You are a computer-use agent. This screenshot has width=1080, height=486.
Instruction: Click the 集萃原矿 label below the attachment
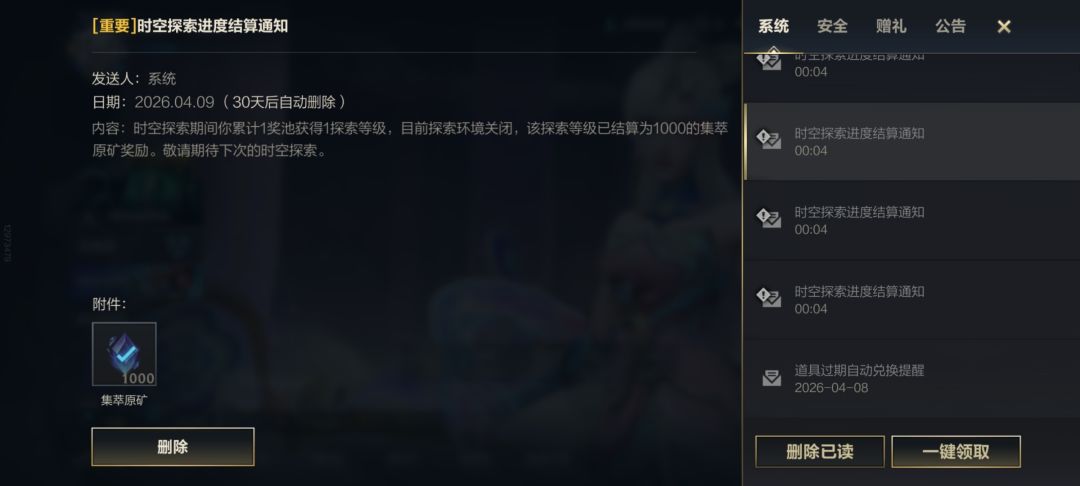[124, 400]
